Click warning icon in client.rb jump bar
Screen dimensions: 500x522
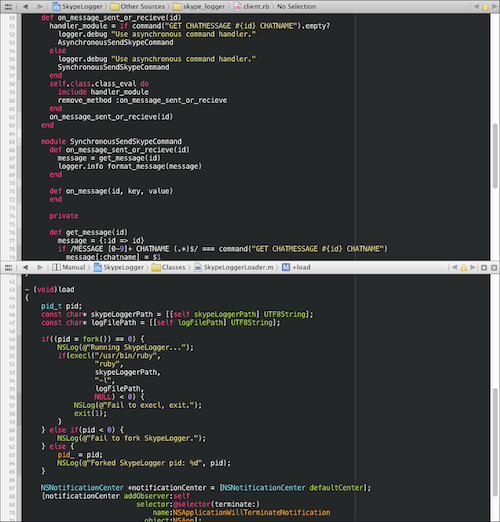point(485,7)
